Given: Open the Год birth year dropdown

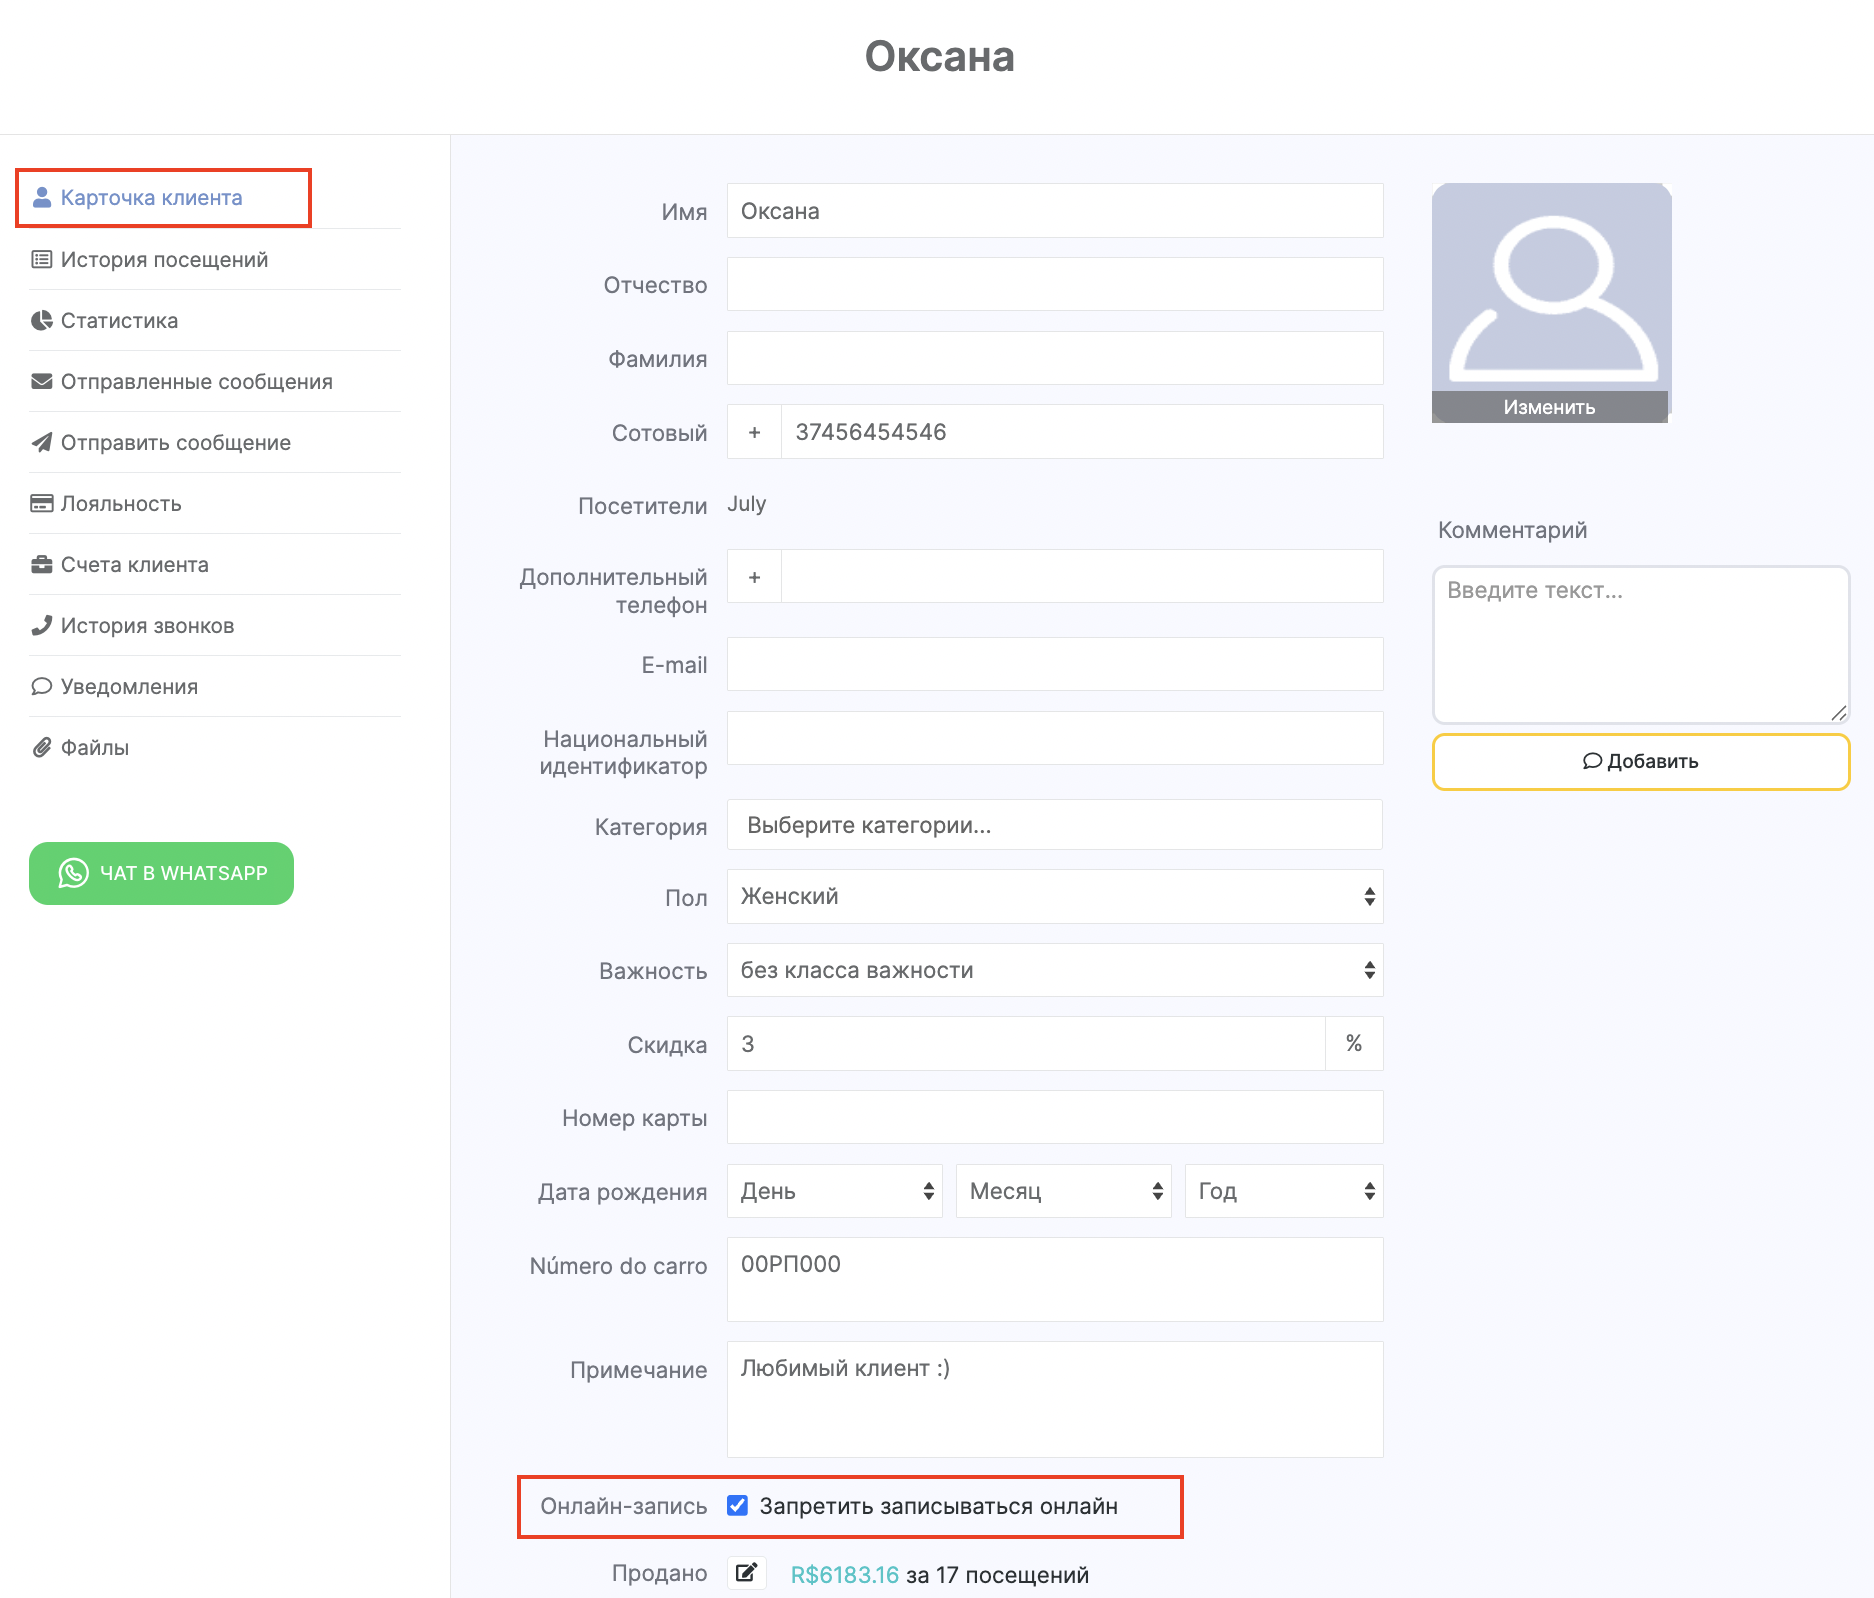Looking at the screenshot, I should [x=1283, y=1192].
